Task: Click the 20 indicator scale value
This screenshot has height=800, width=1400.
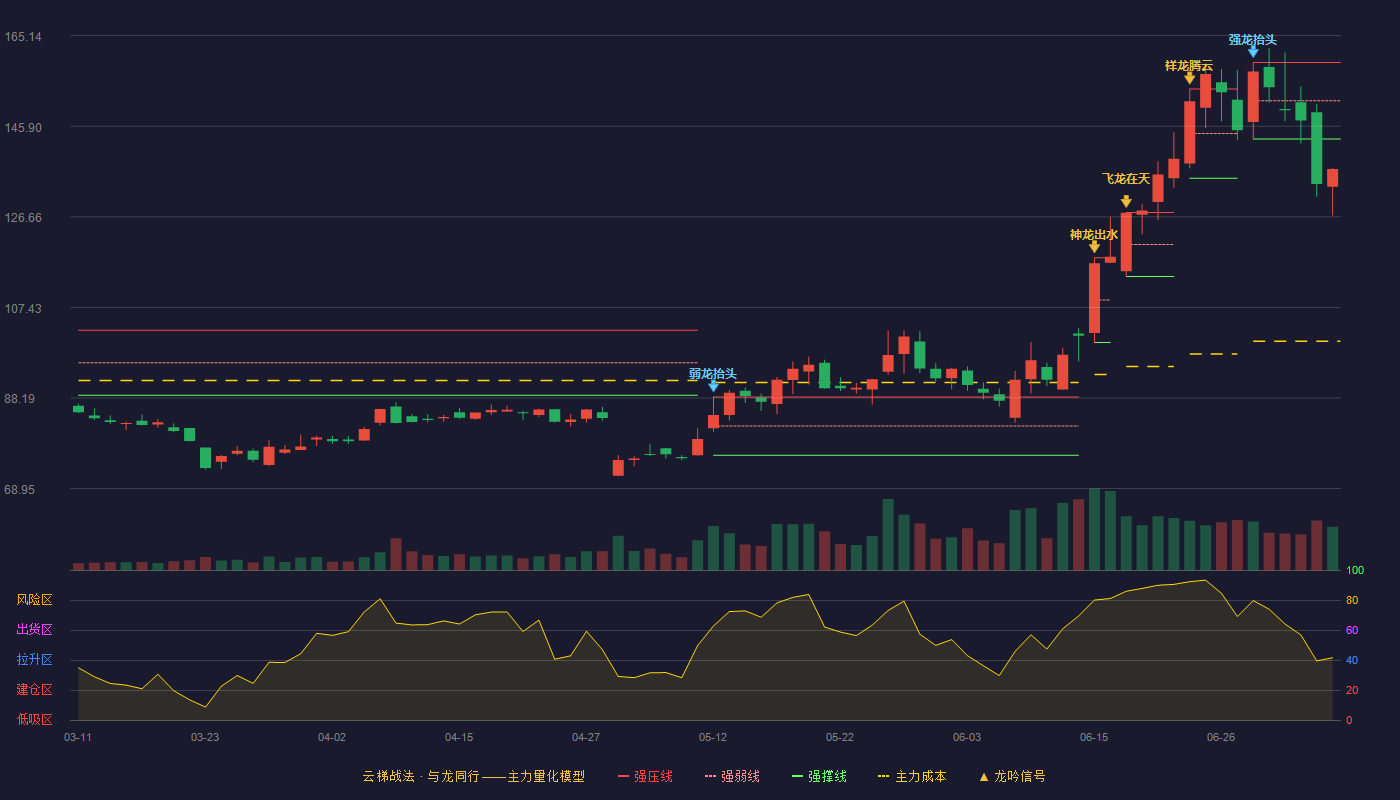Action: tap(1352, 690)
